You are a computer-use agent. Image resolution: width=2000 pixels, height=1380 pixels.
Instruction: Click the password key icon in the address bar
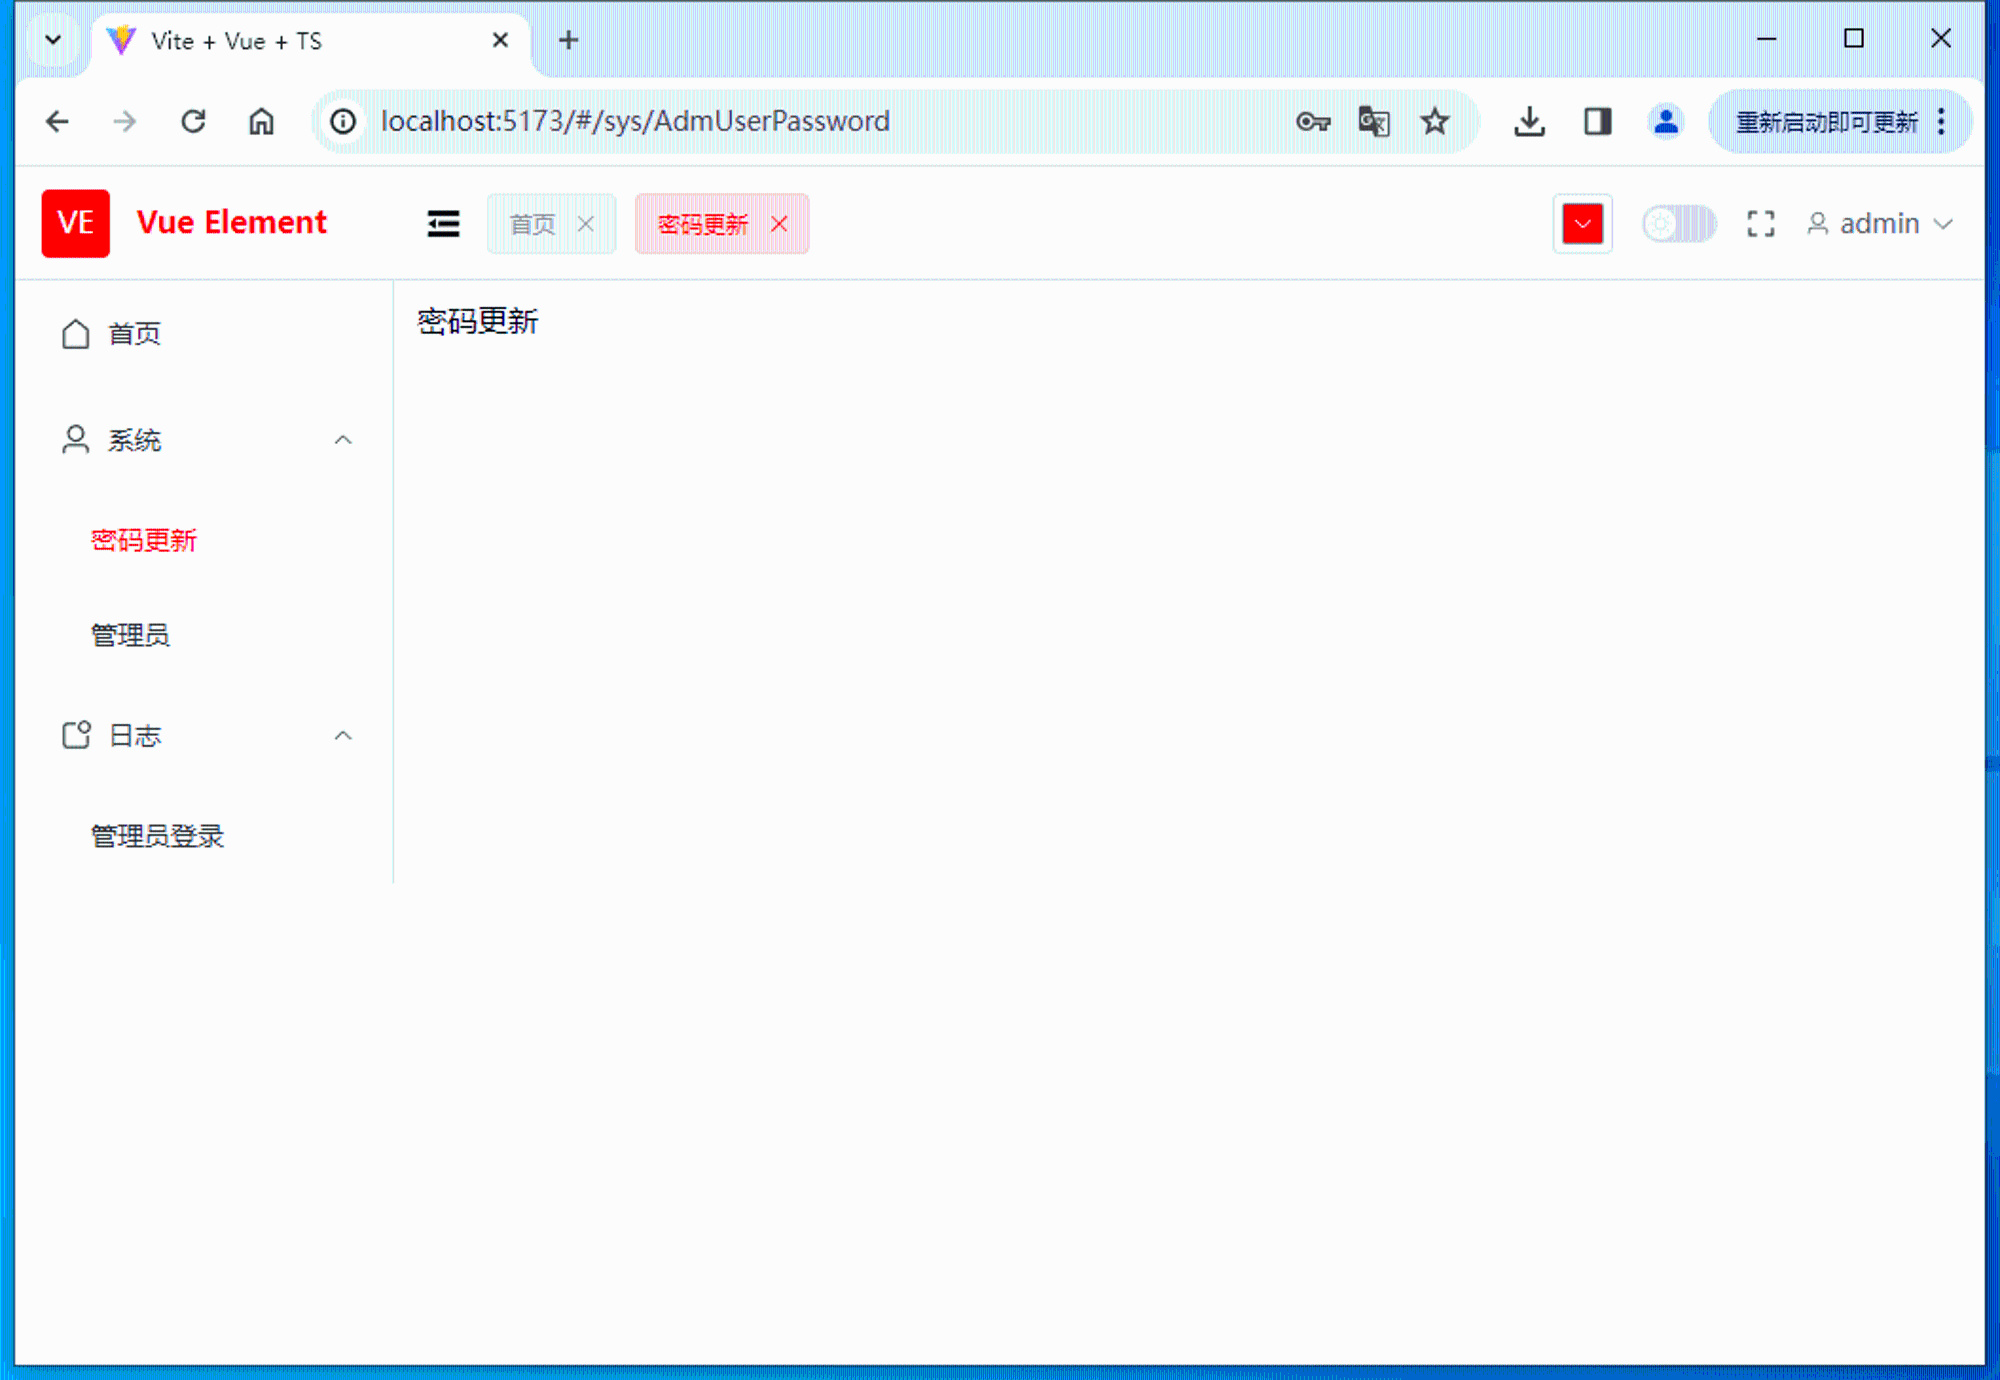[x=1312, y=122]
